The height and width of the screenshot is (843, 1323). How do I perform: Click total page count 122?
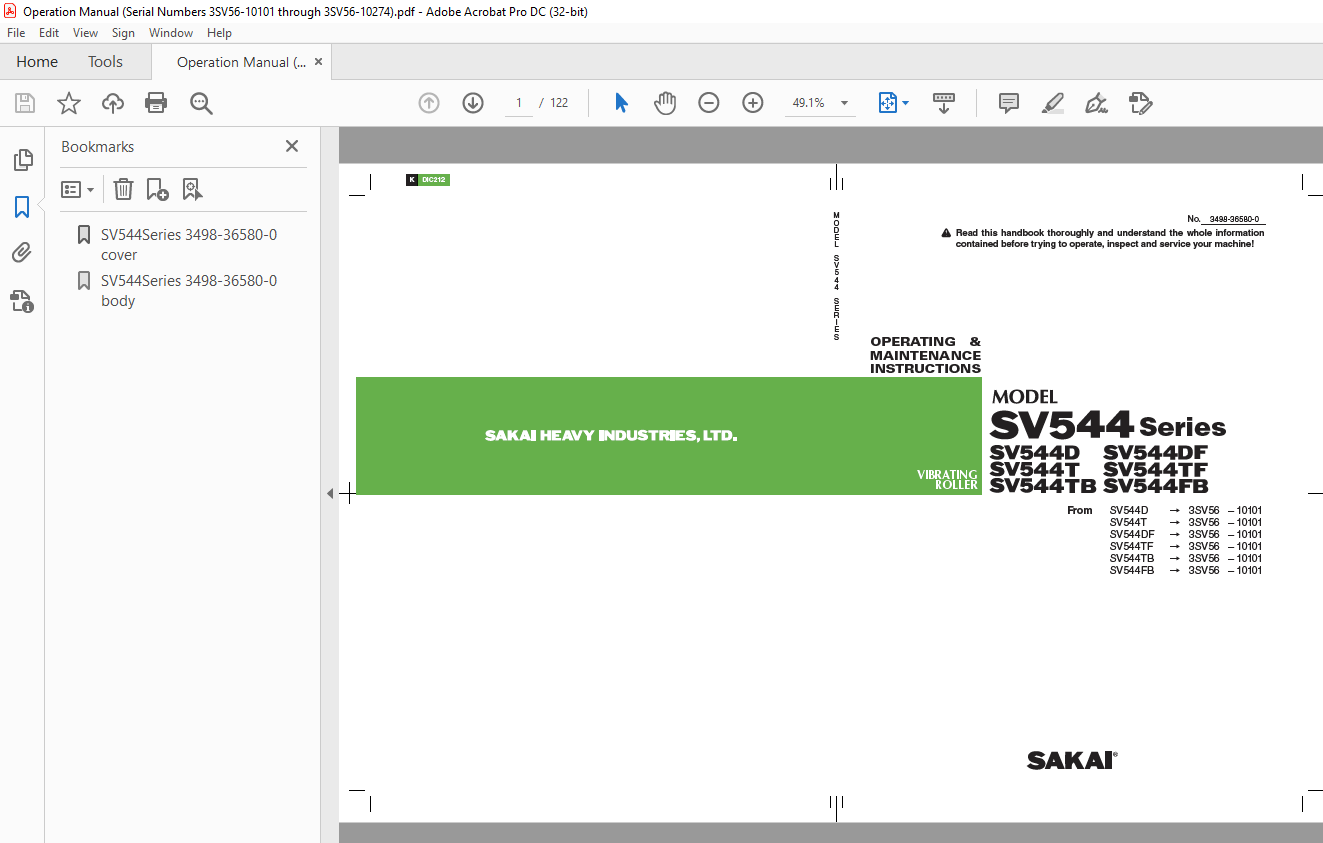559,103
